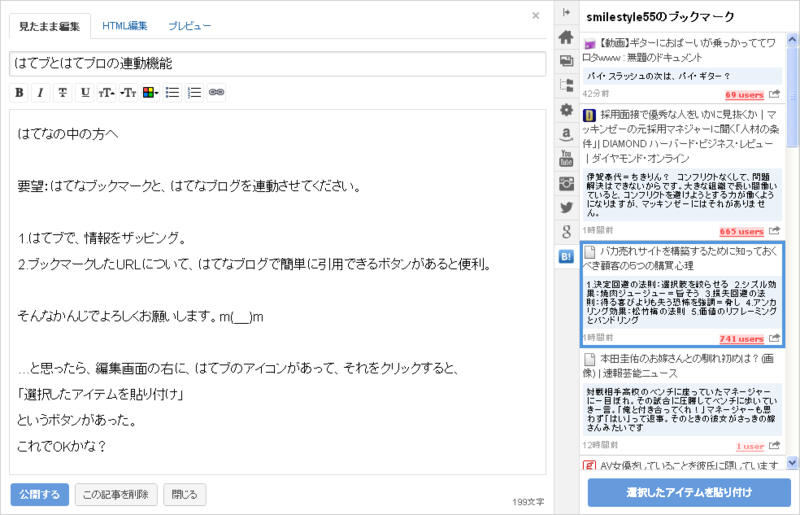This screenshot has width=800, height=515.
Task: Click the 199文字 character count
Action: pyautogui.click(x=528, y=502)
